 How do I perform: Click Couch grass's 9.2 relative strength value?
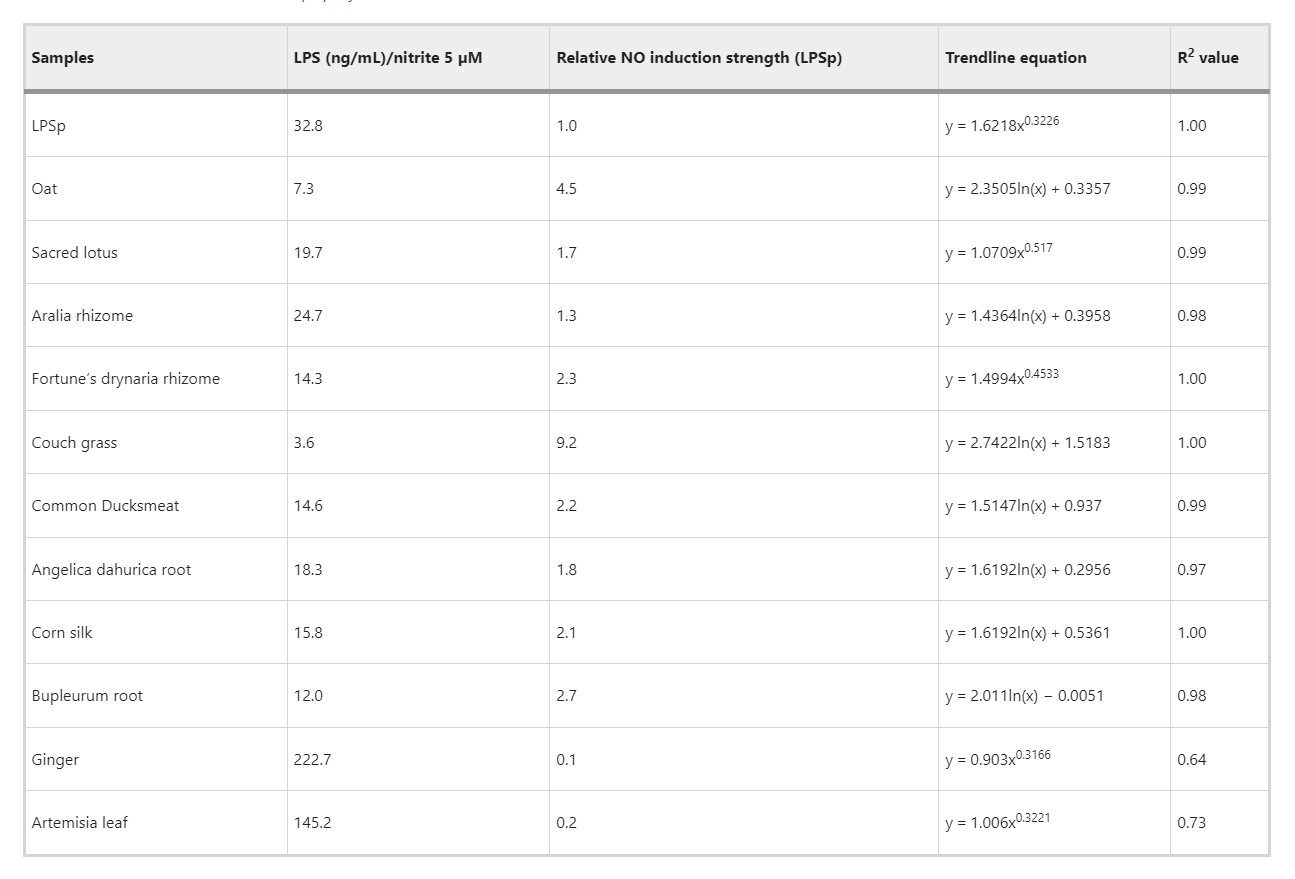click(566, 443)
